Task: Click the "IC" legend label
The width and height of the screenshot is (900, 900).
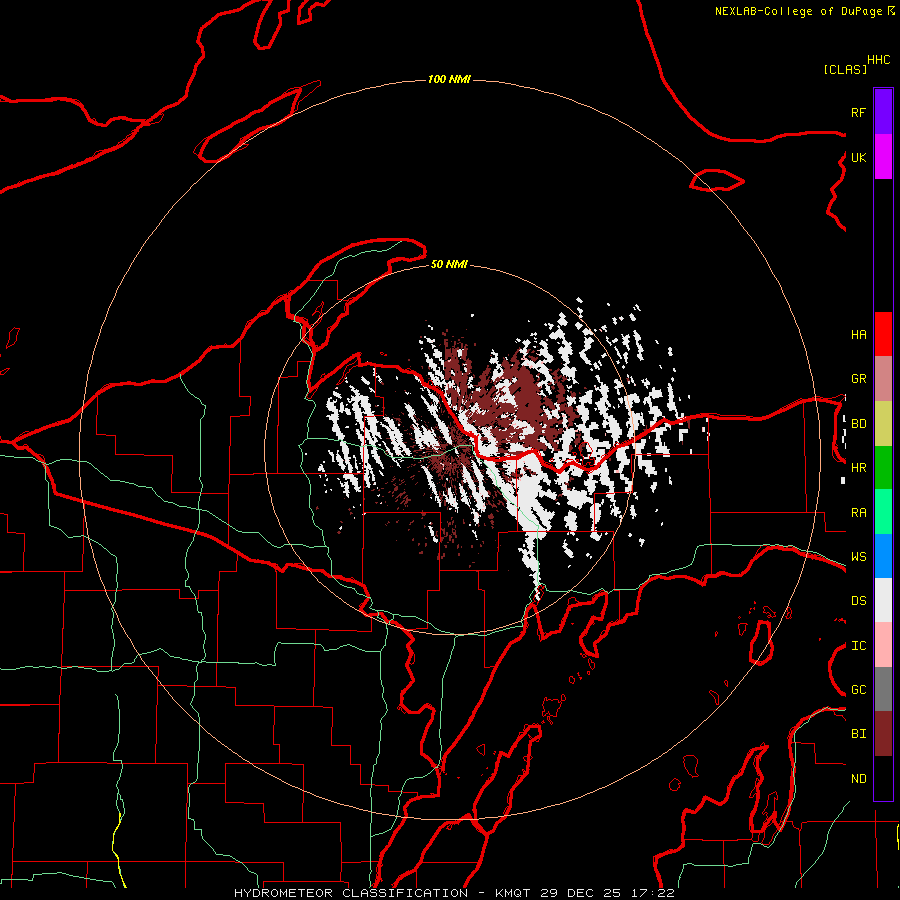Action: (858, 646)
